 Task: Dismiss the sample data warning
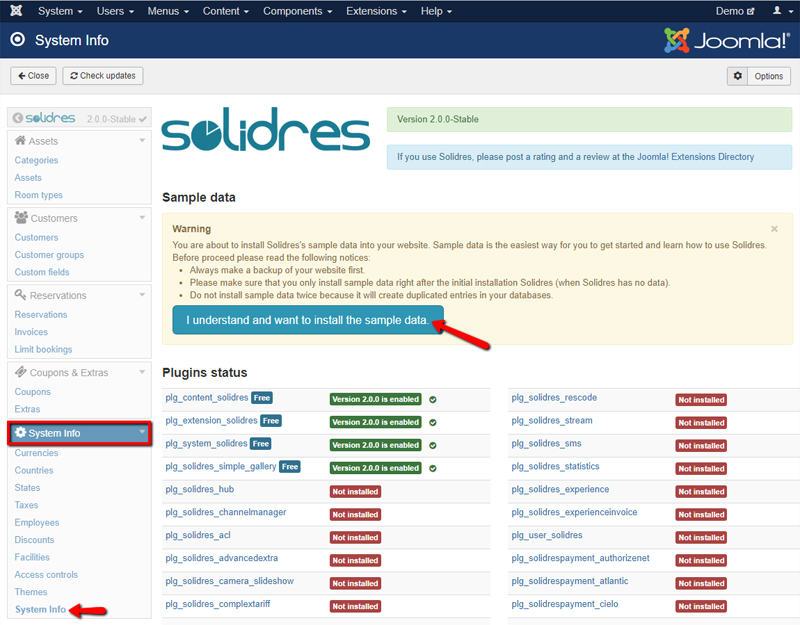coord(774,229)
